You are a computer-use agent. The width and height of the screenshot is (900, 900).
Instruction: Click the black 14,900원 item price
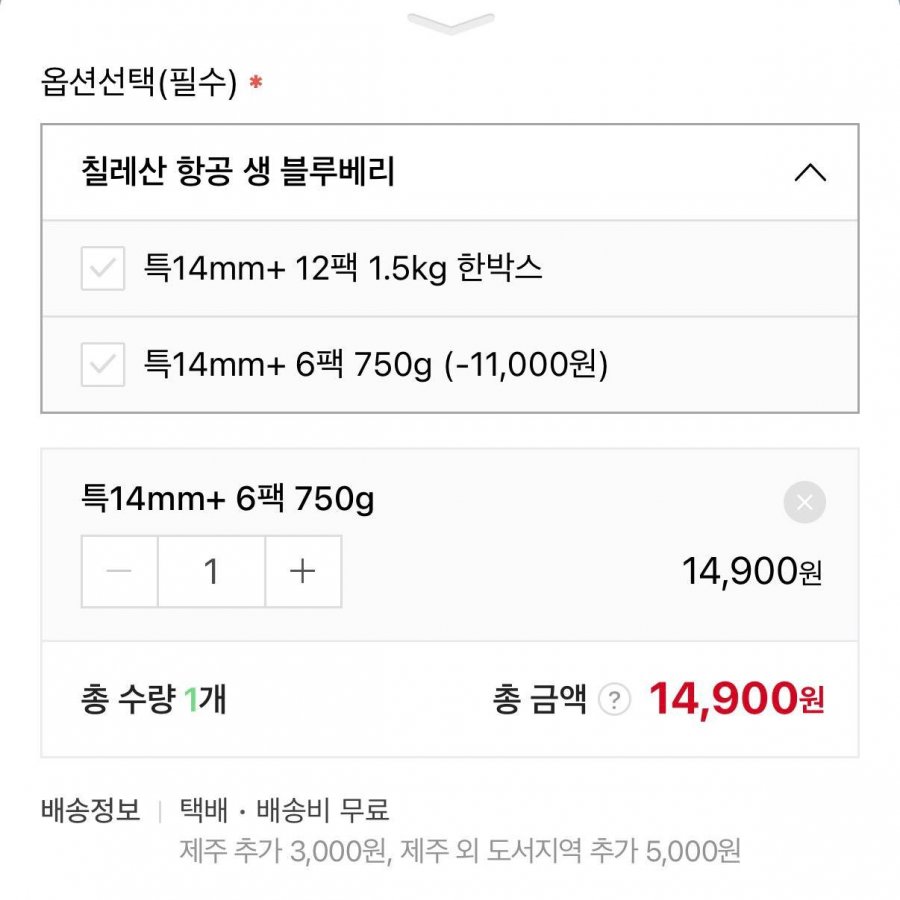click(751, 572)
